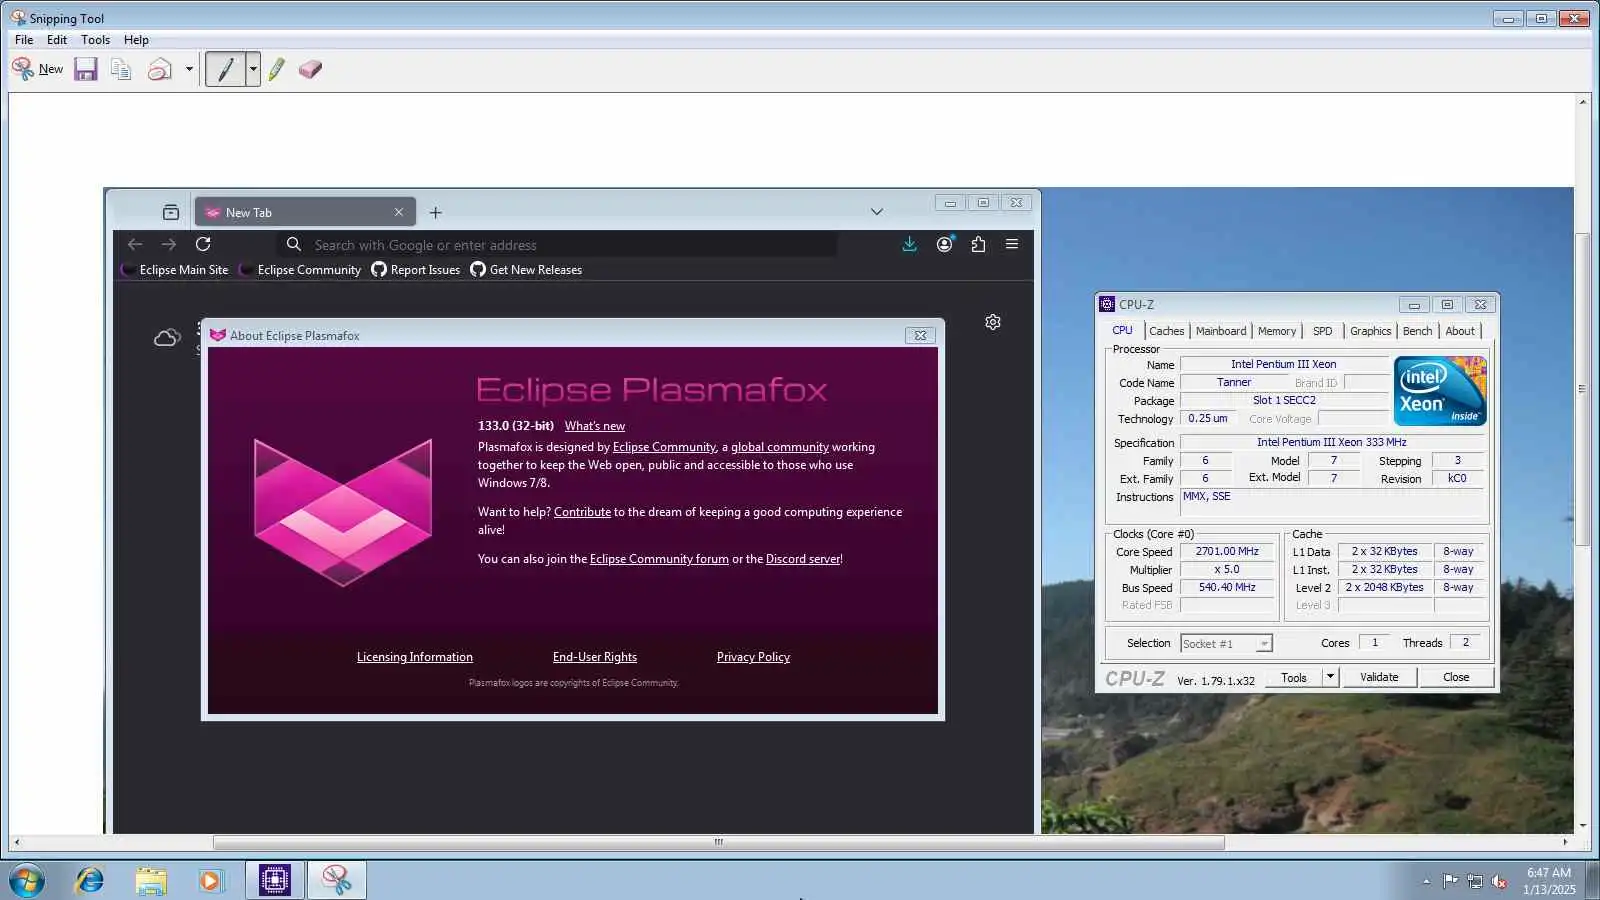This screenshot has height=900, width=1600.
Task: Expand the Pen options dropdown arrow
Action: coord(253,69)
